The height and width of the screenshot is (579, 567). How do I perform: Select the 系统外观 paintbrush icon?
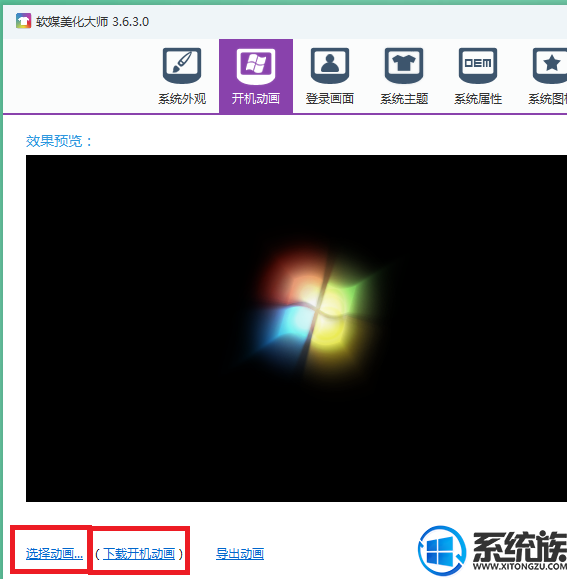pos(182,66)
